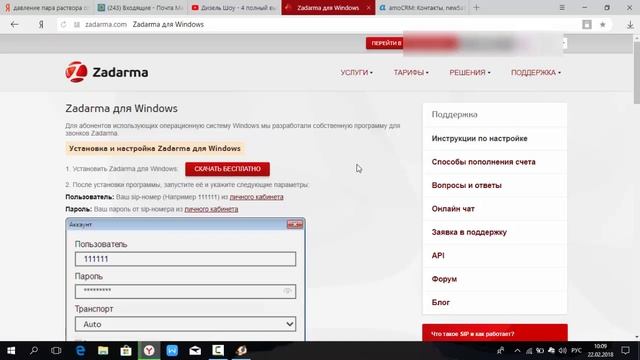Open Заявка в поддержку
The image size is (640, 360).
tap(469, 232)
